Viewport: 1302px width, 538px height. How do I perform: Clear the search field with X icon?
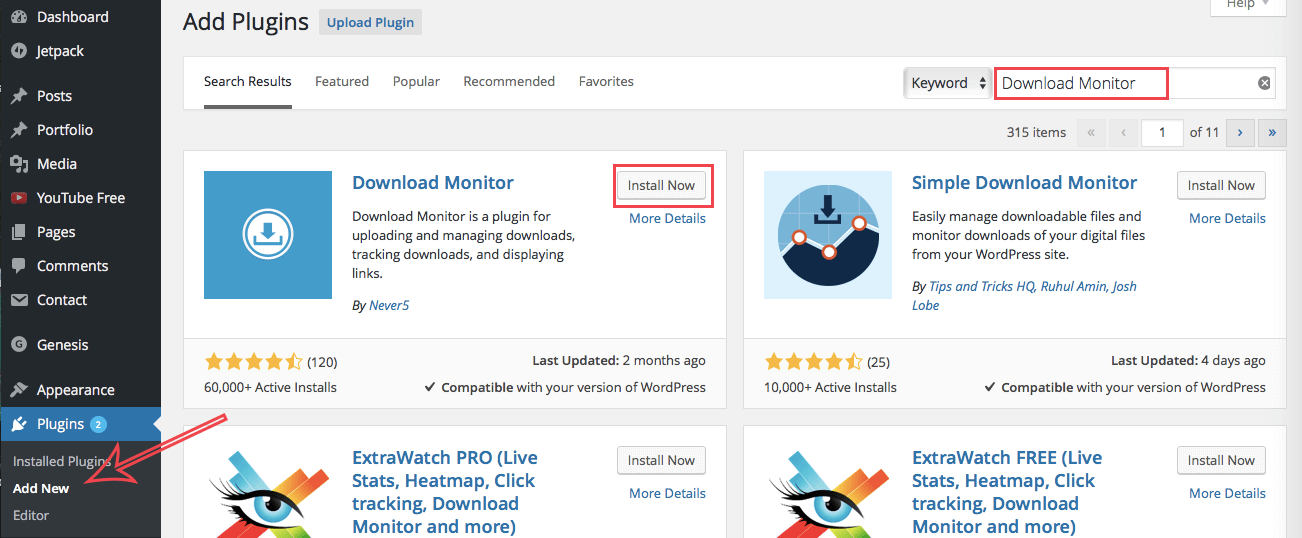tap(1264, 83)
